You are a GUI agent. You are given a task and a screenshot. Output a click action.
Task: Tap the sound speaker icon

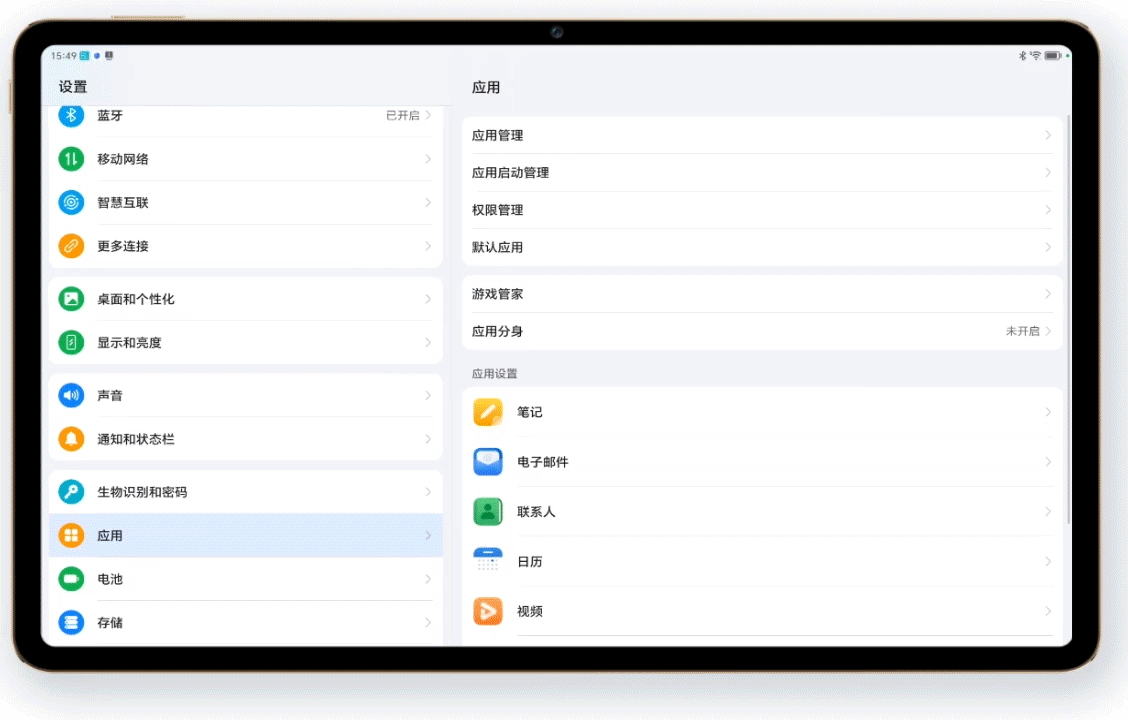71,396
